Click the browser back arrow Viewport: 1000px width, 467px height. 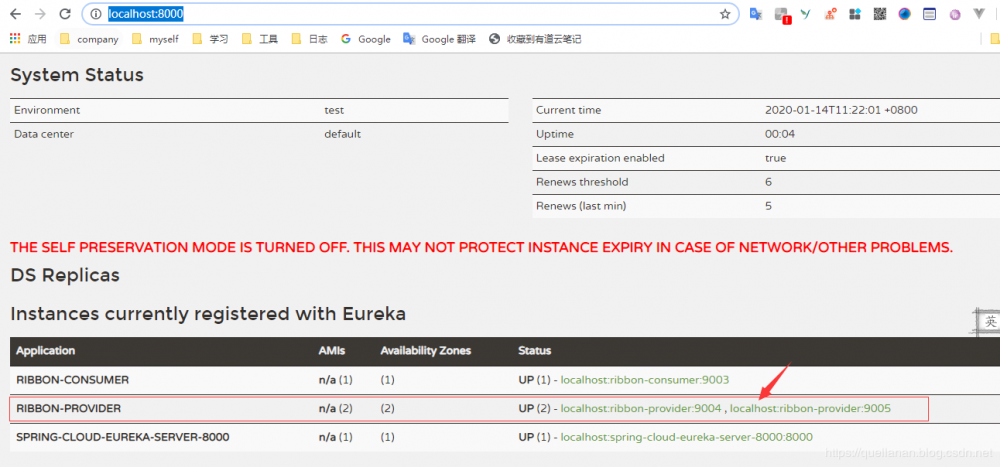pos(15,14)
